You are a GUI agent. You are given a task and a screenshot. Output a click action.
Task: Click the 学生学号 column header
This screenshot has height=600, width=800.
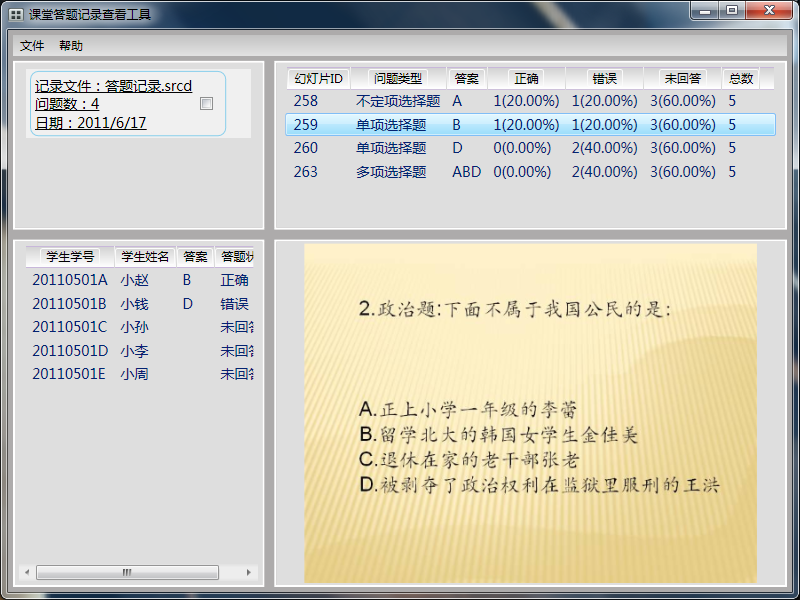69,256
